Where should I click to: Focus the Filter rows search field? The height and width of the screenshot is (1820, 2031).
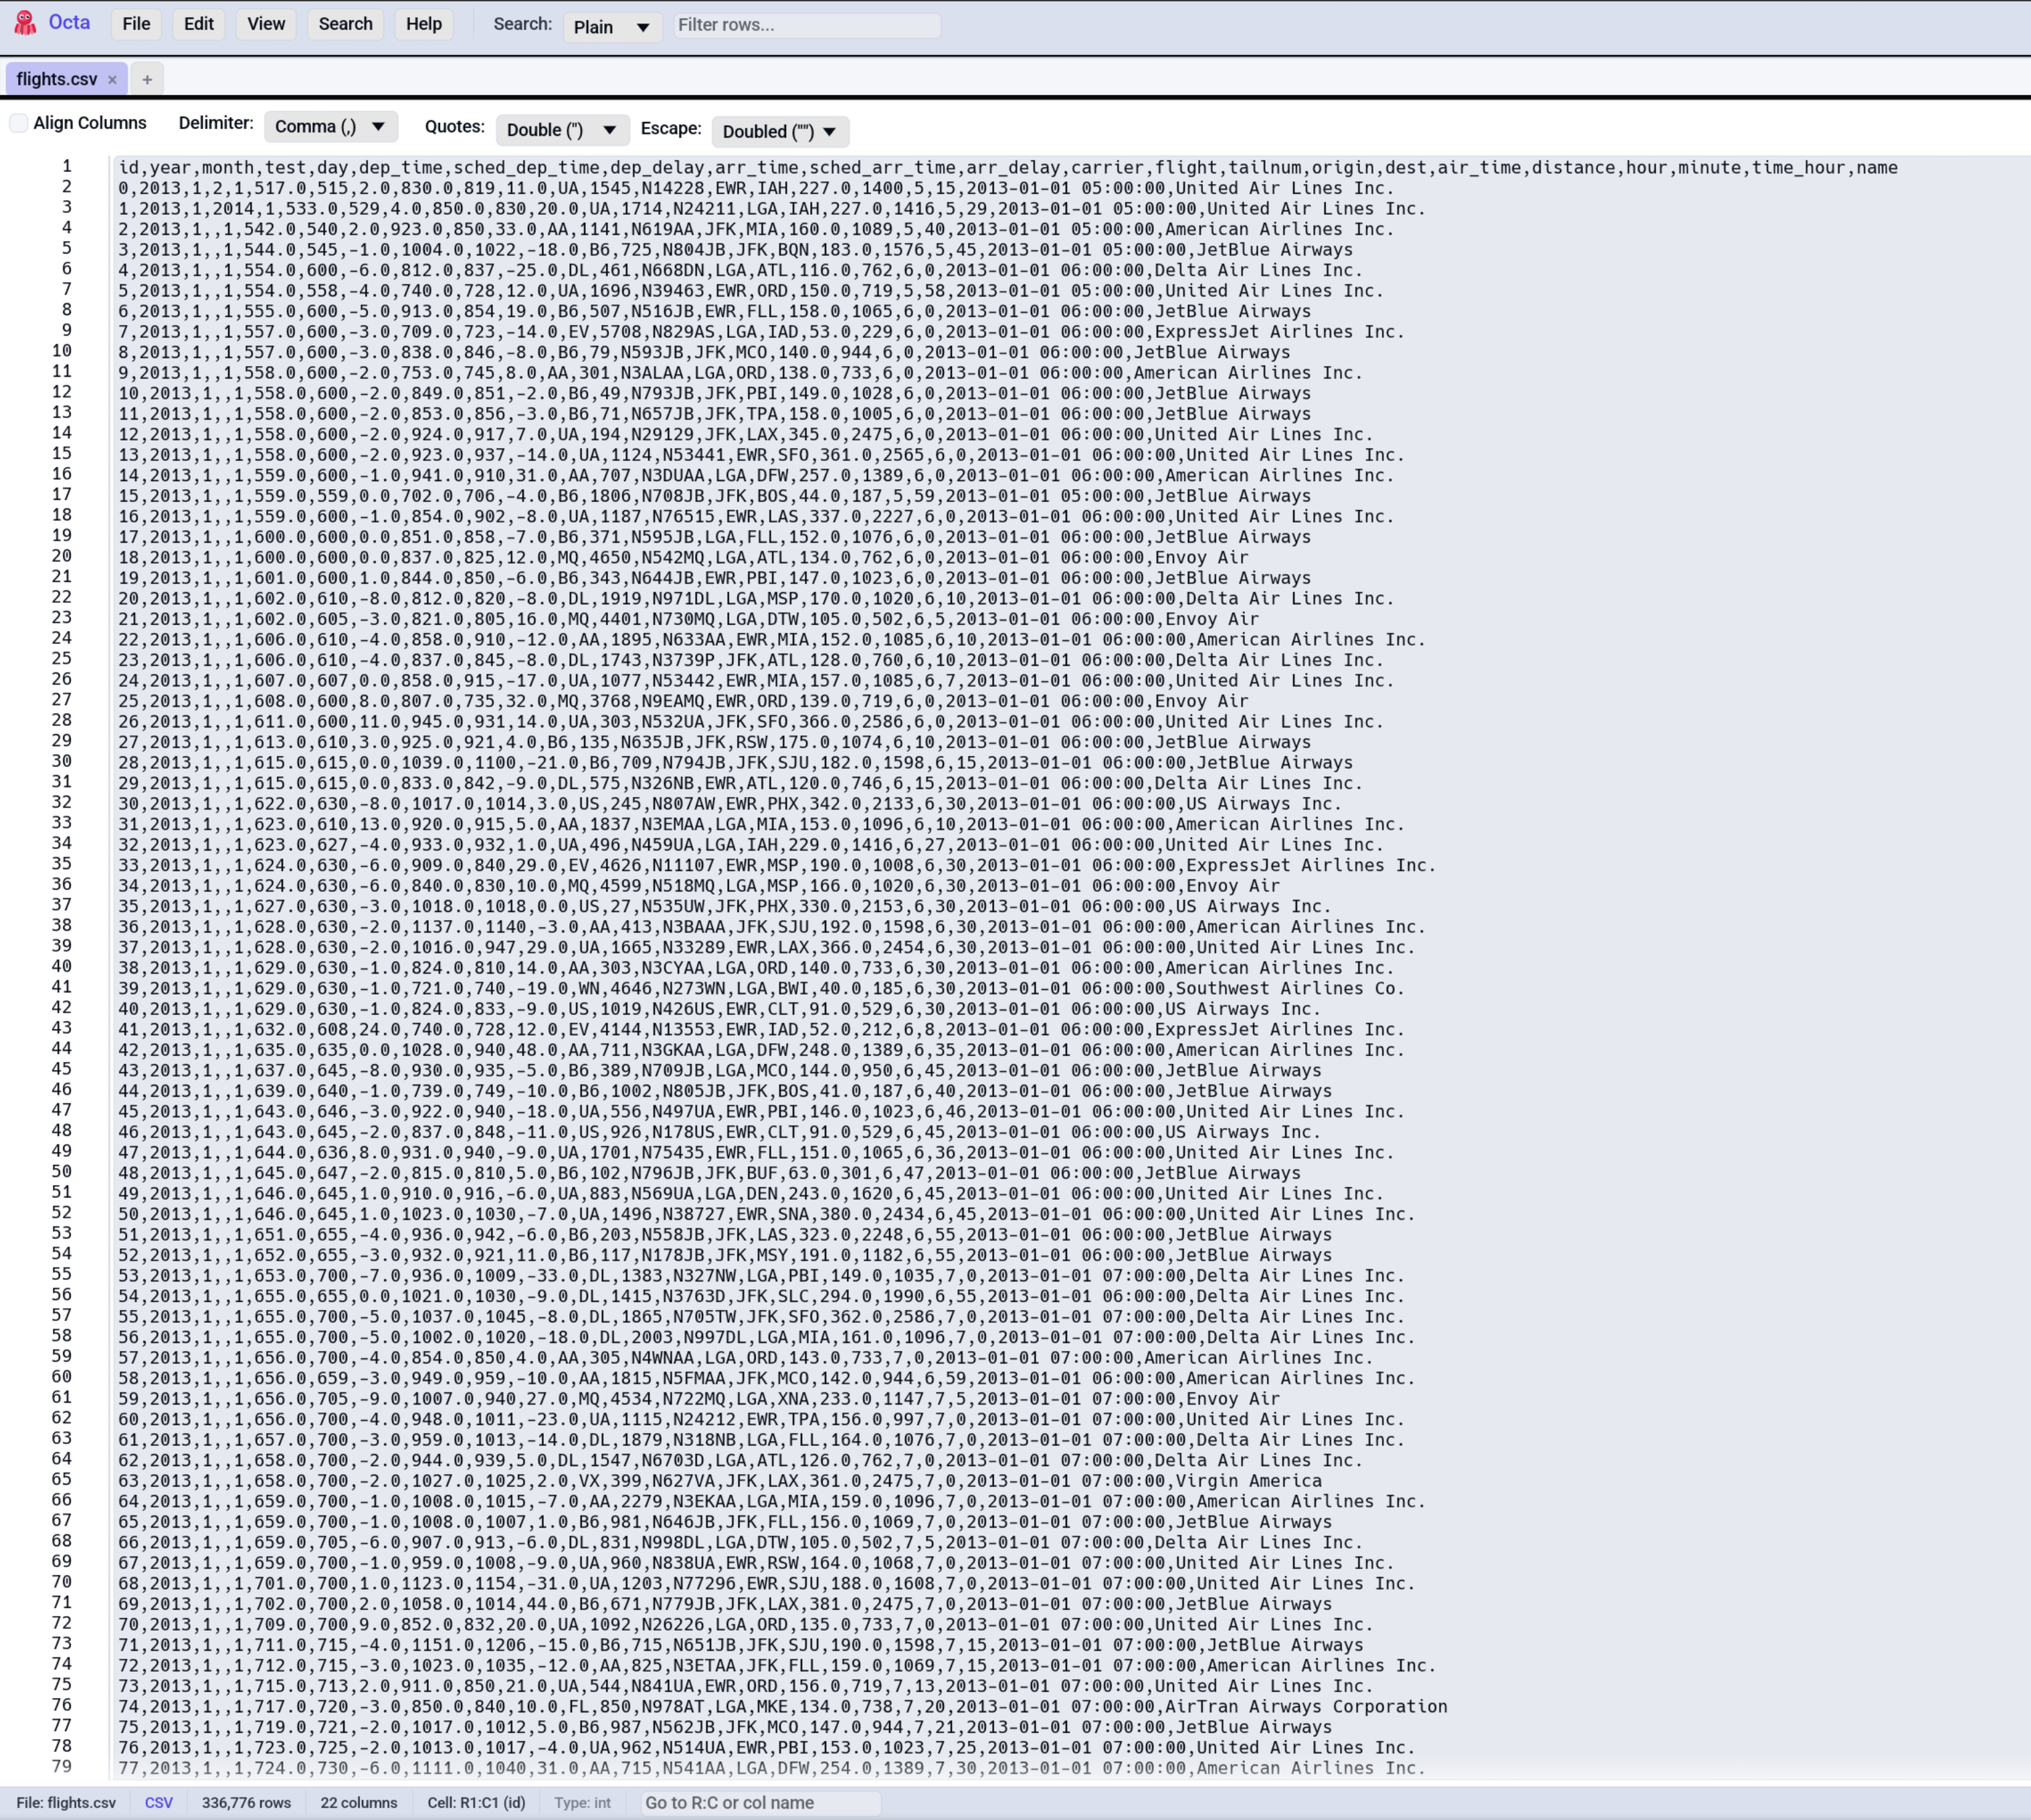point(806,25)
